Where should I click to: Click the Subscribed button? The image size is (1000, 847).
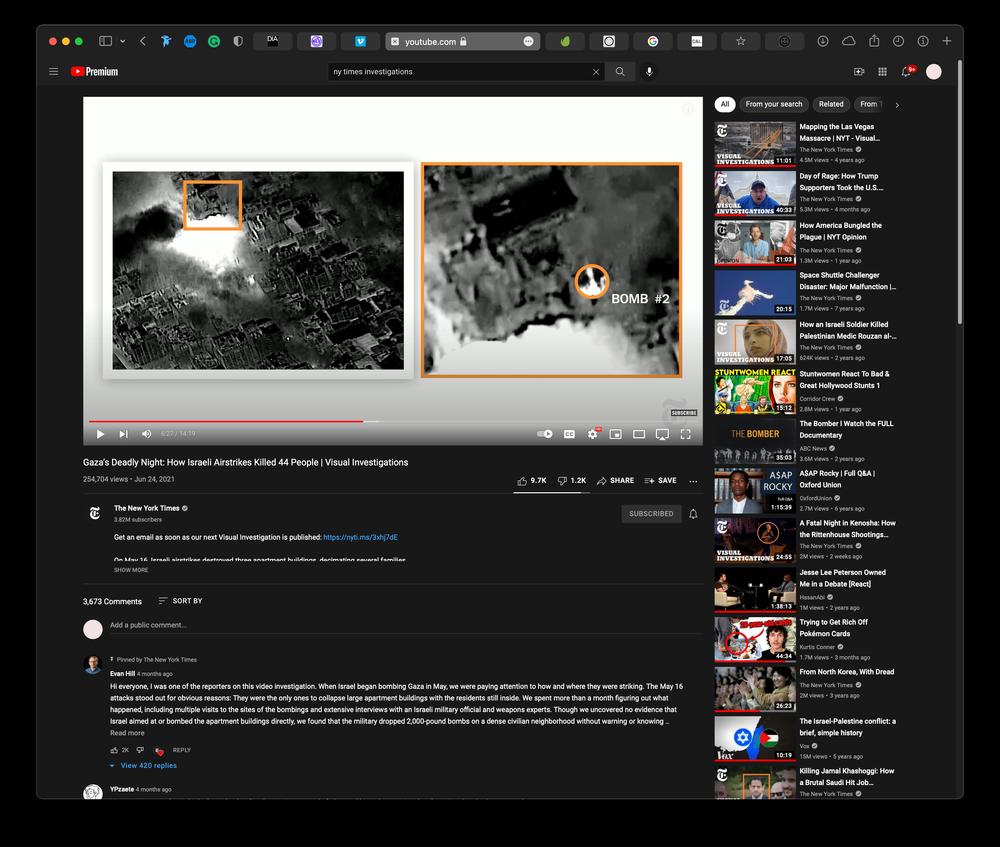[x=651, y=513]
